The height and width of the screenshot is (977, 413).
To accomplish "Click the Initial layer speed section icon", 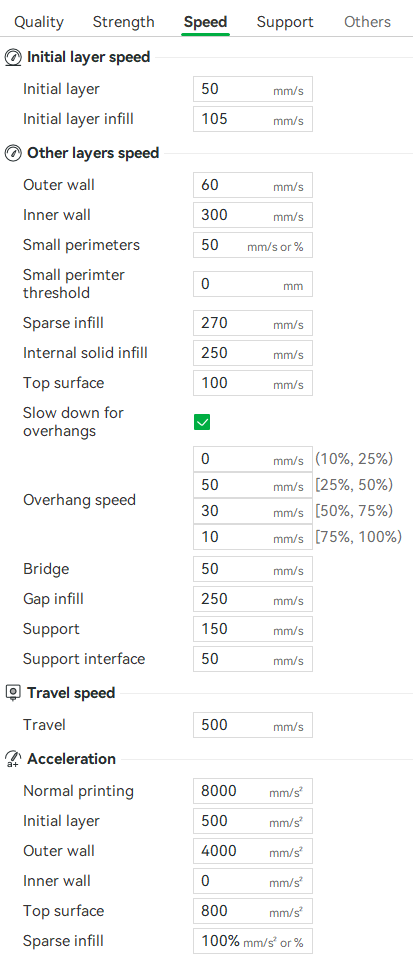I will (12, 57).
